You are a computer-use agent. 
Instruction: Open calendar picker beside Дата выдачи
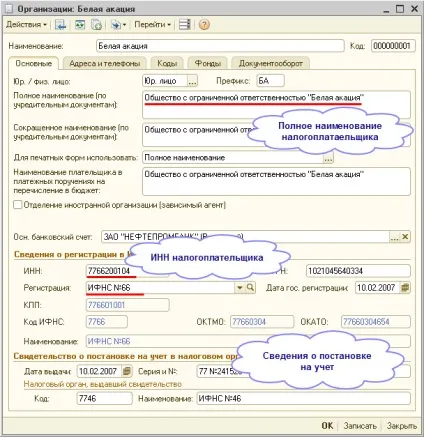tap(127, 371)
